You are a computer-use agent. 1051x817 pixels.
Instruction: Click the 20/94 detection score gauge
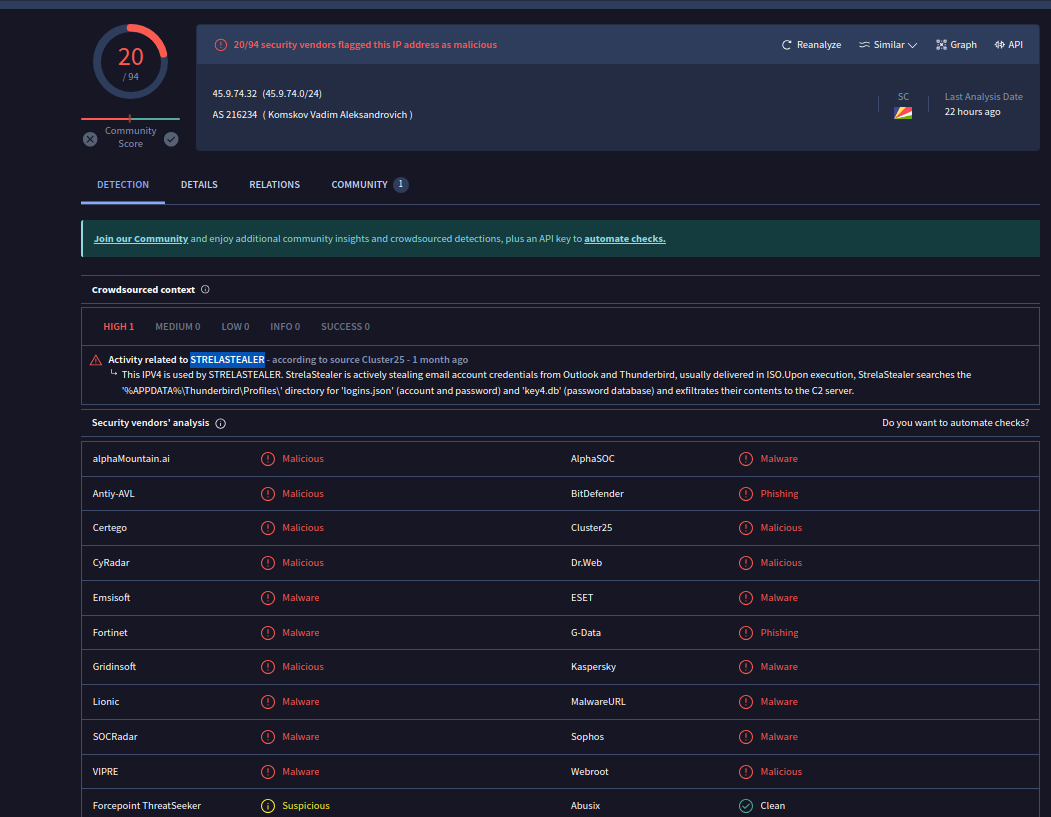(x=131, y=62)
